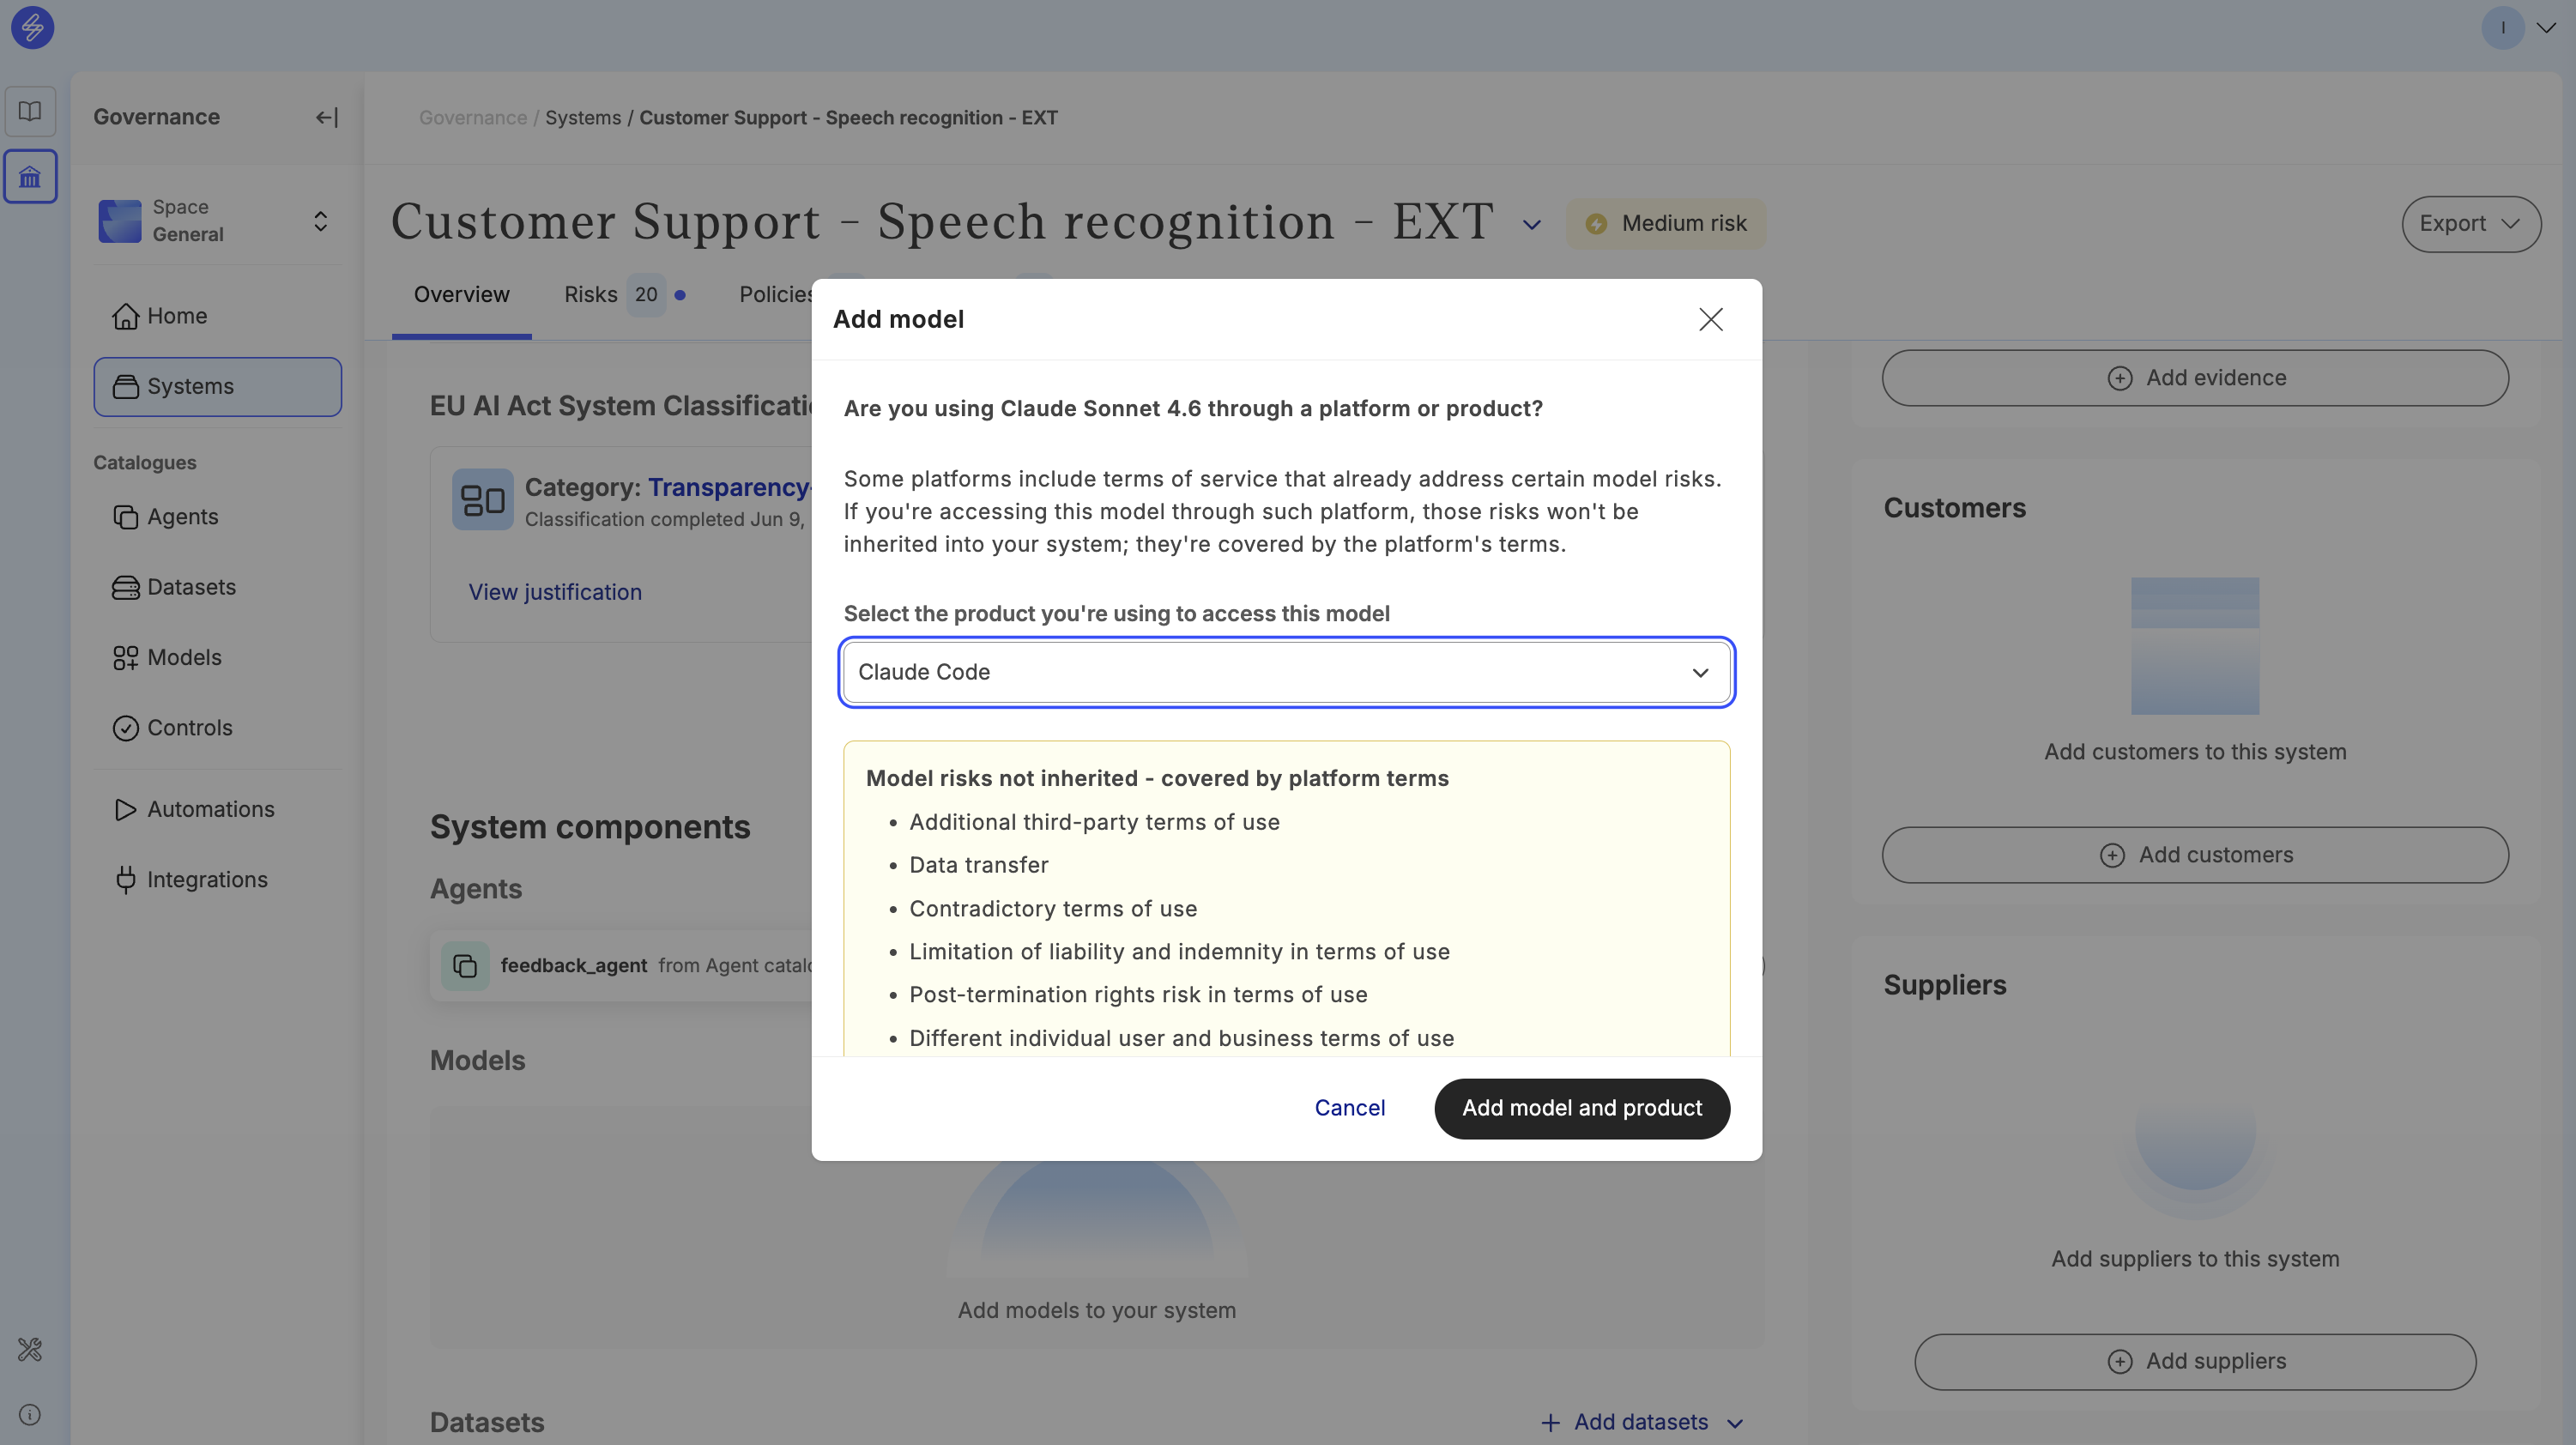This screenshot has height=1445, width=2576.
Task: Collapse the Governance sidebar with the arrow icon
Action: coord(326,118)
